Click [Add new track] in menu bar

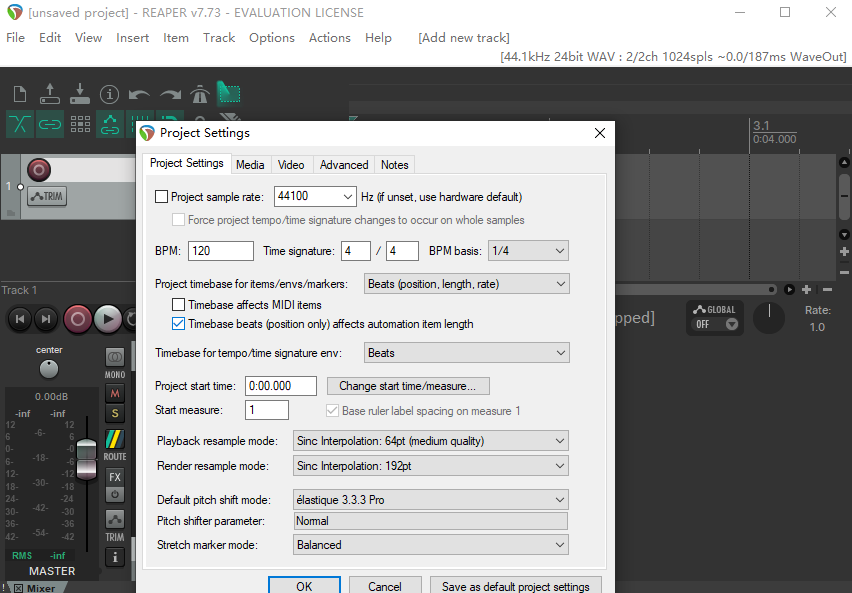[464, 38]
